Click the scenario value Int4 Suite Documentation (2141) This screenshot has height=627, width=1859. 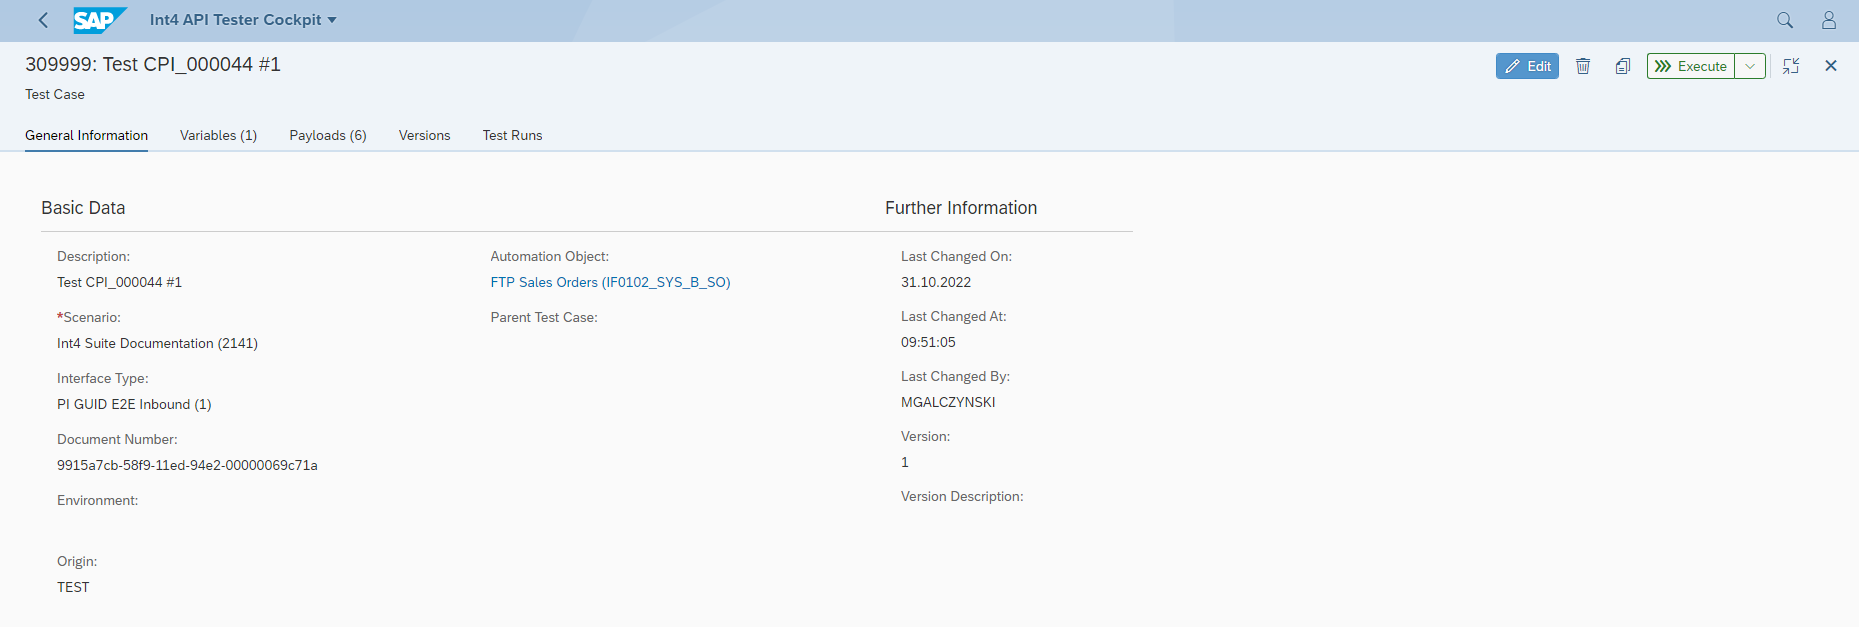[x=157, y=343]
